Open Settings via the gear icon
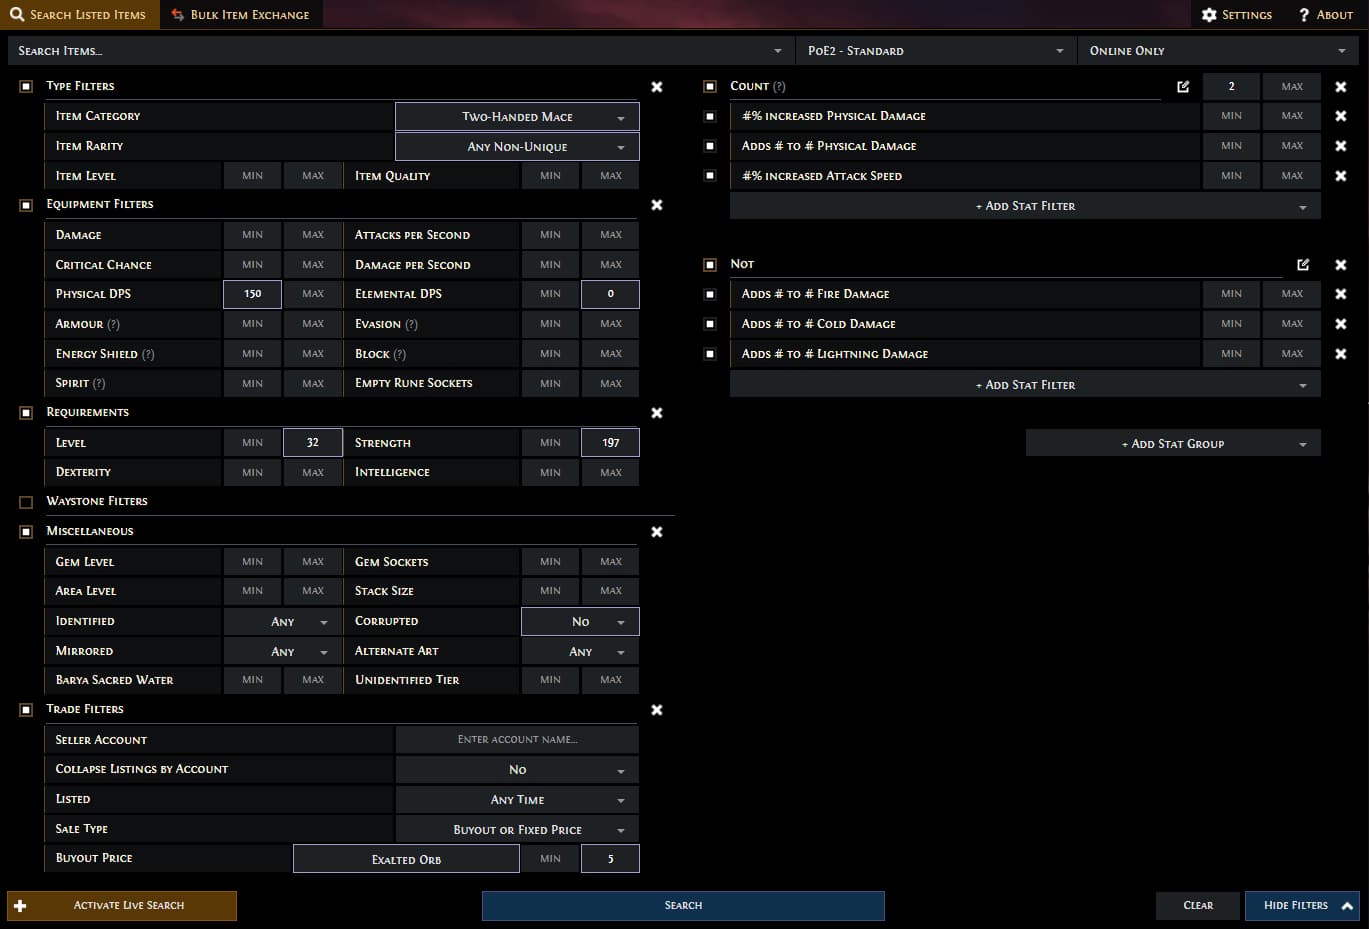This screenshot has height=929, width=1369. 1209,15
